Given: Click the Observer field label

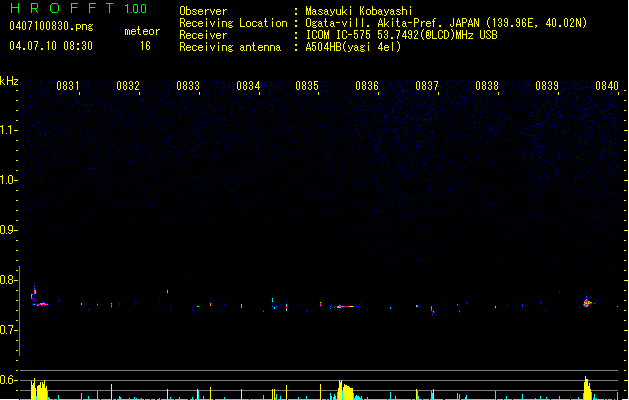Looking at the screenshot, I should [203, 11].
